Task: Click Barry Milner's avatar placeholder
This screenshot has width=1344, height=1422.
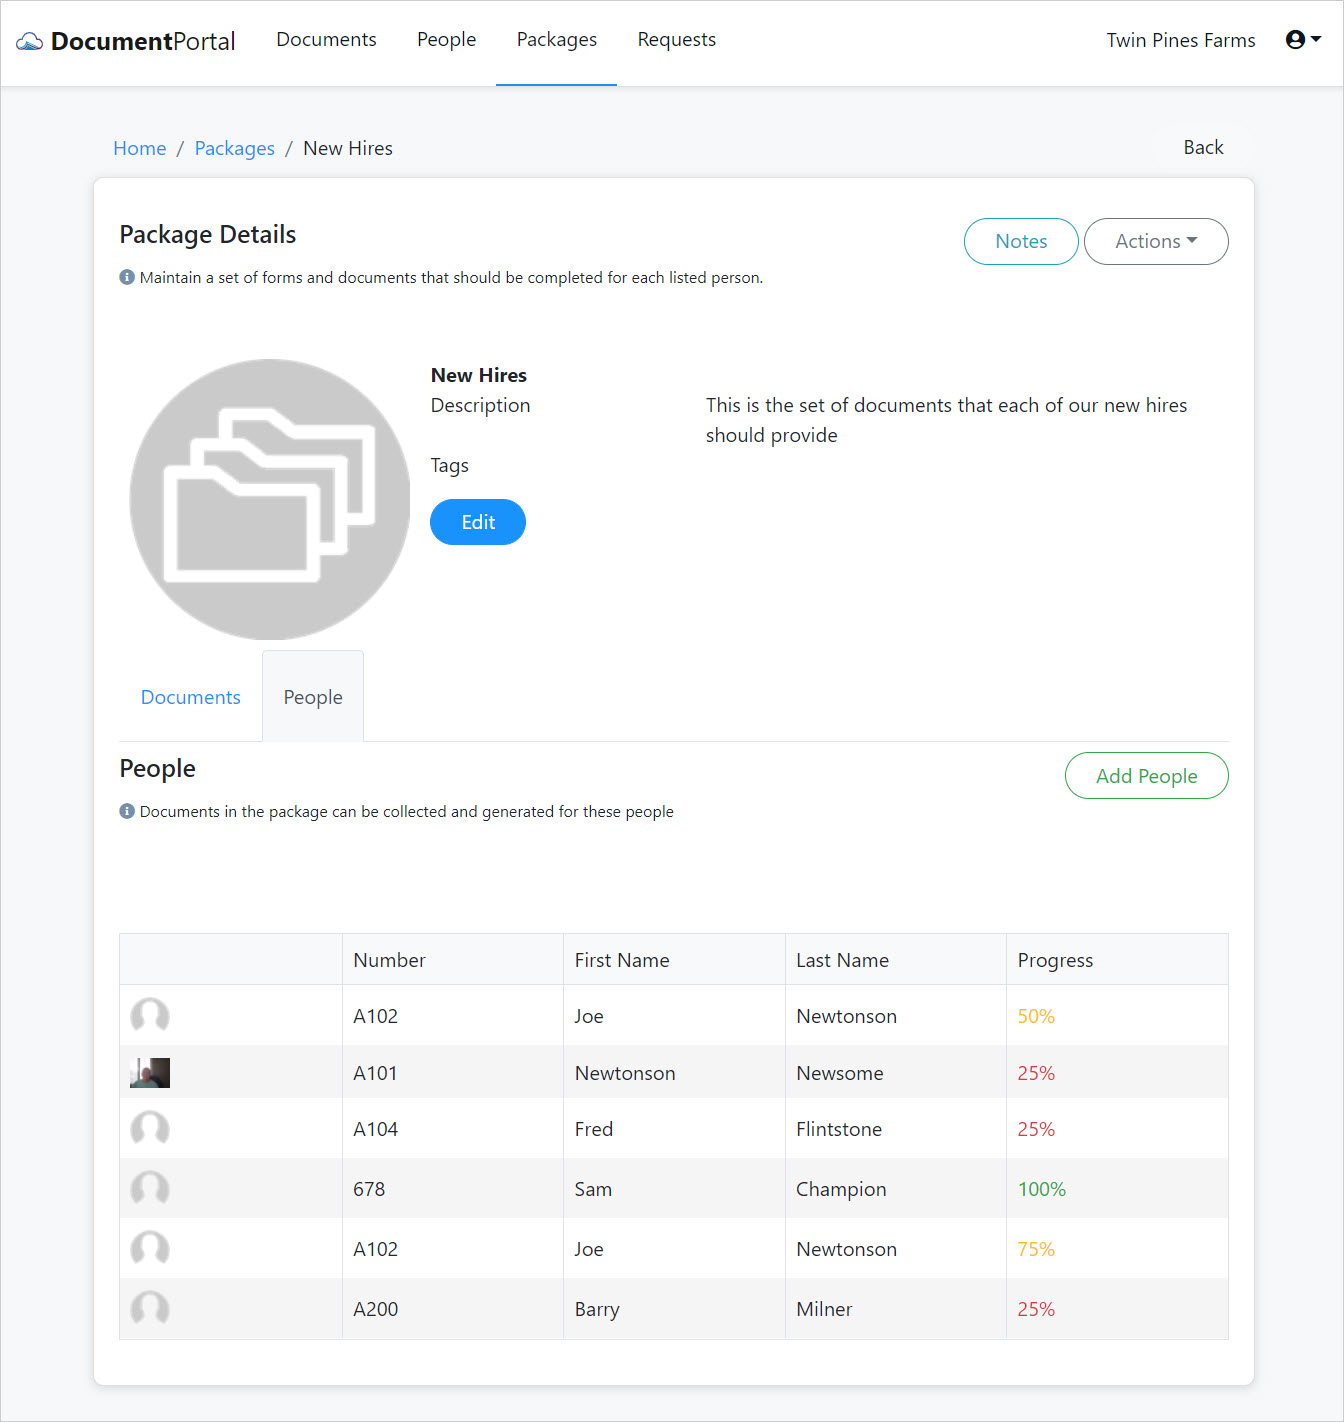Action: coord(149,1308)
